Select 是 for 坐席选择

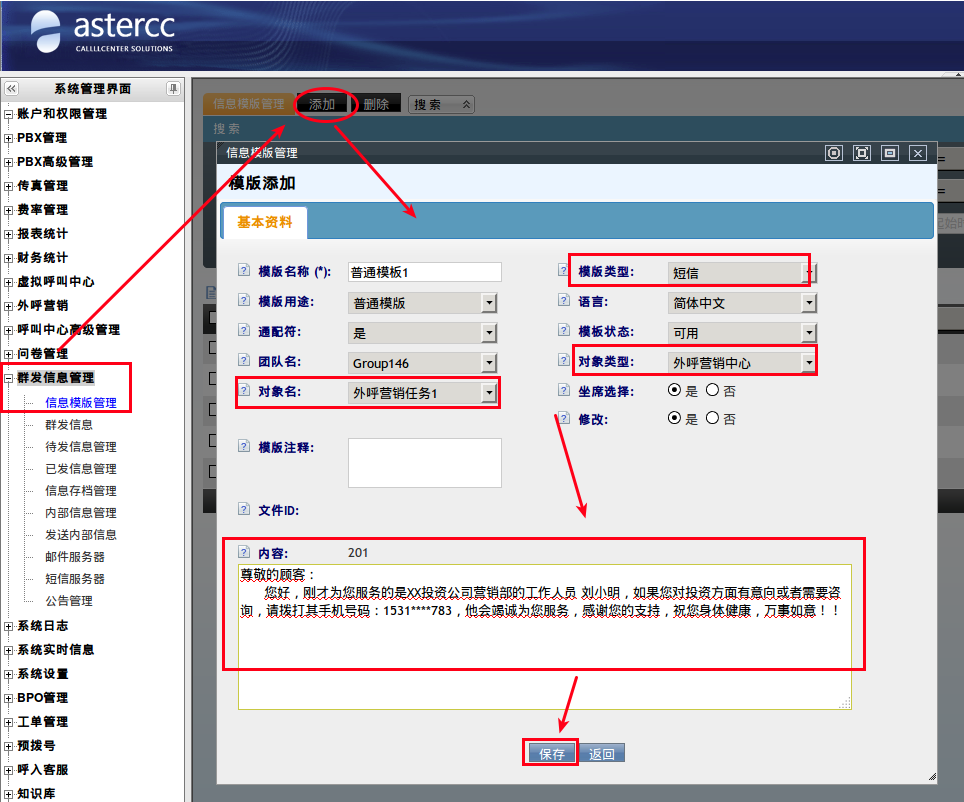point(676,390)
